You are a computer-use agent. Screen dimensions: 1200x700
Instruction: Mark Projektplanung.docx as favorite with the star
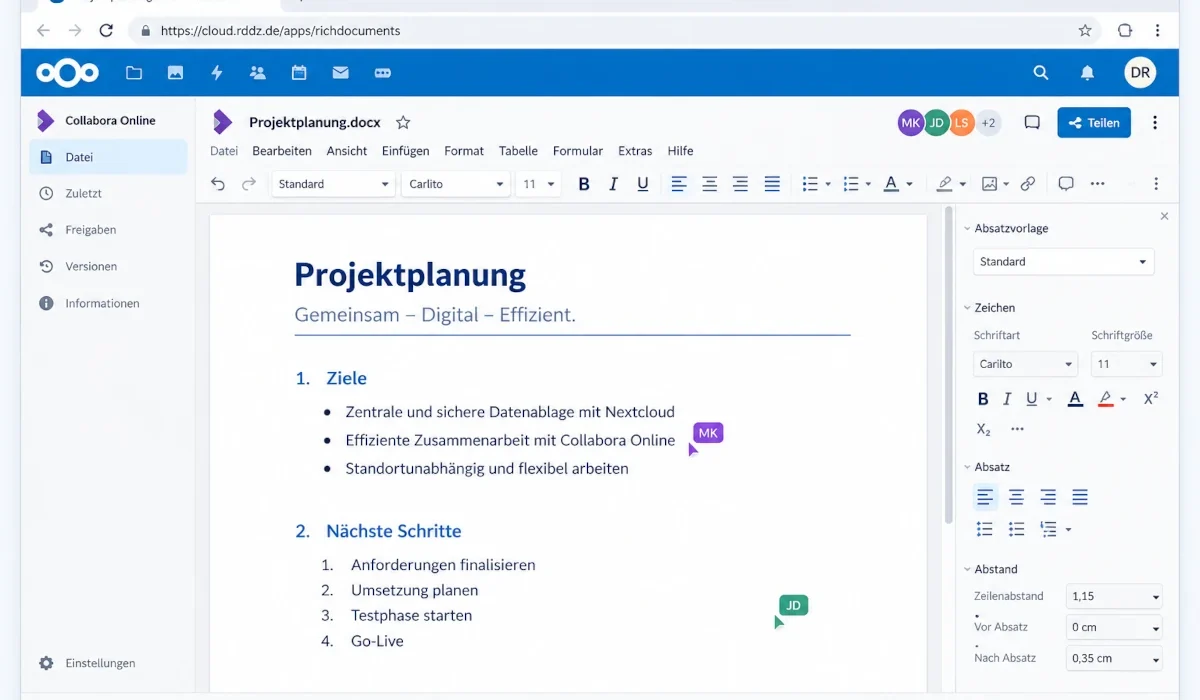(x=403, y=122)
